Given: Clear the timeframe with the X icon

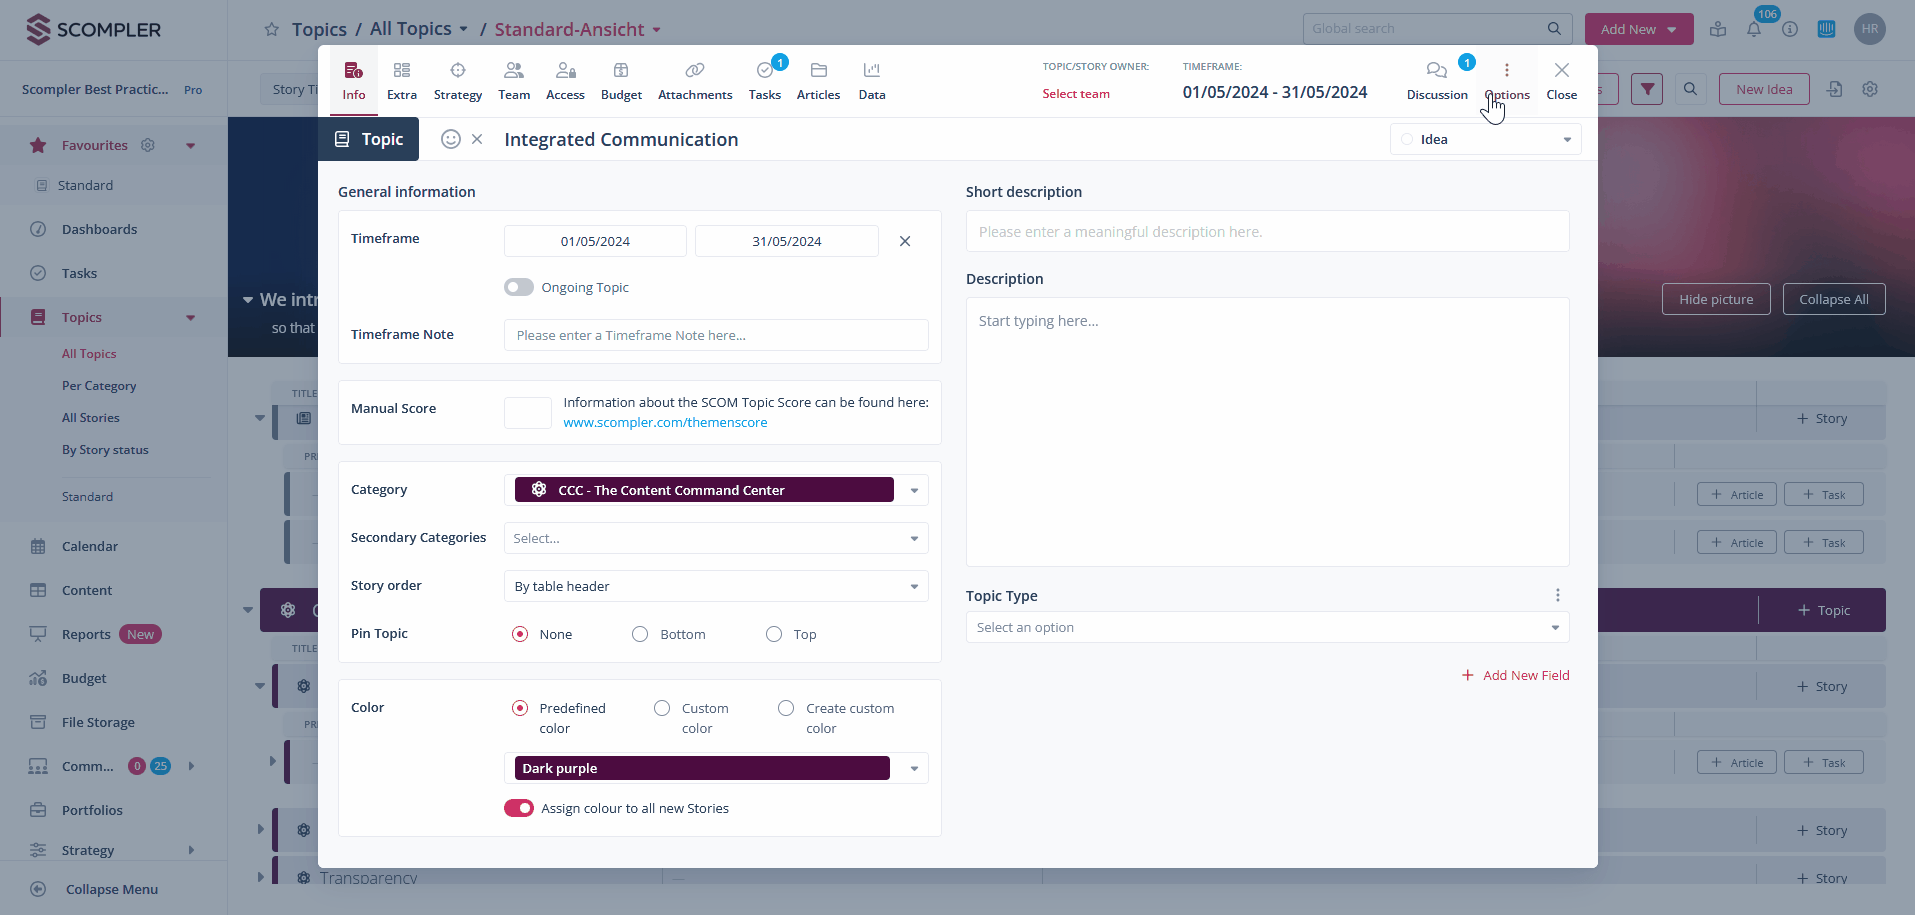Looking at the screenshot, I should click(905, 241).
